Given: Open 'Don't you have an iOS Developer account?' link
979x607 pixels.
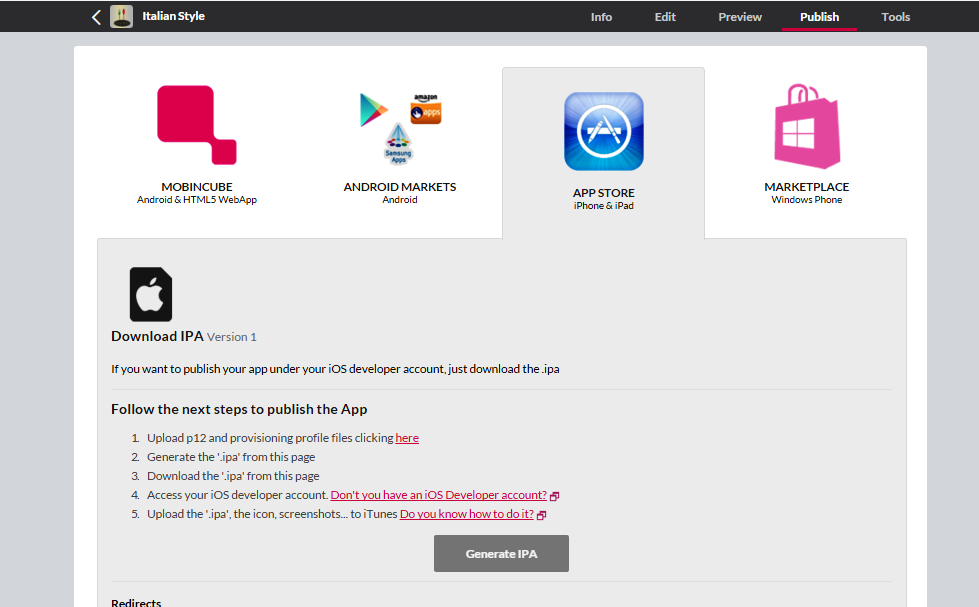Looking at the screenshot, I should tap(438, 495).
